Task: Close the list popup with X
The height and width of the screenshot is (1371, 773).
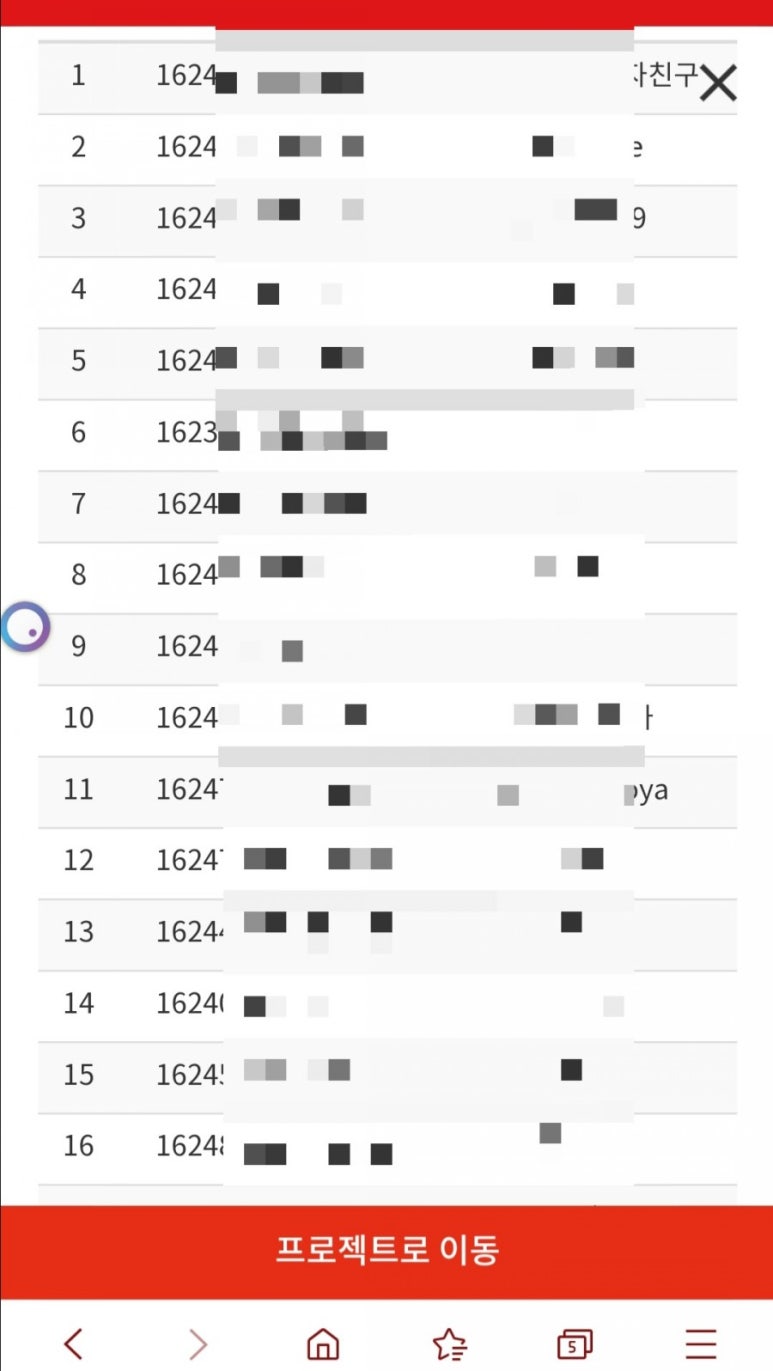Action: tap(718, 83)
